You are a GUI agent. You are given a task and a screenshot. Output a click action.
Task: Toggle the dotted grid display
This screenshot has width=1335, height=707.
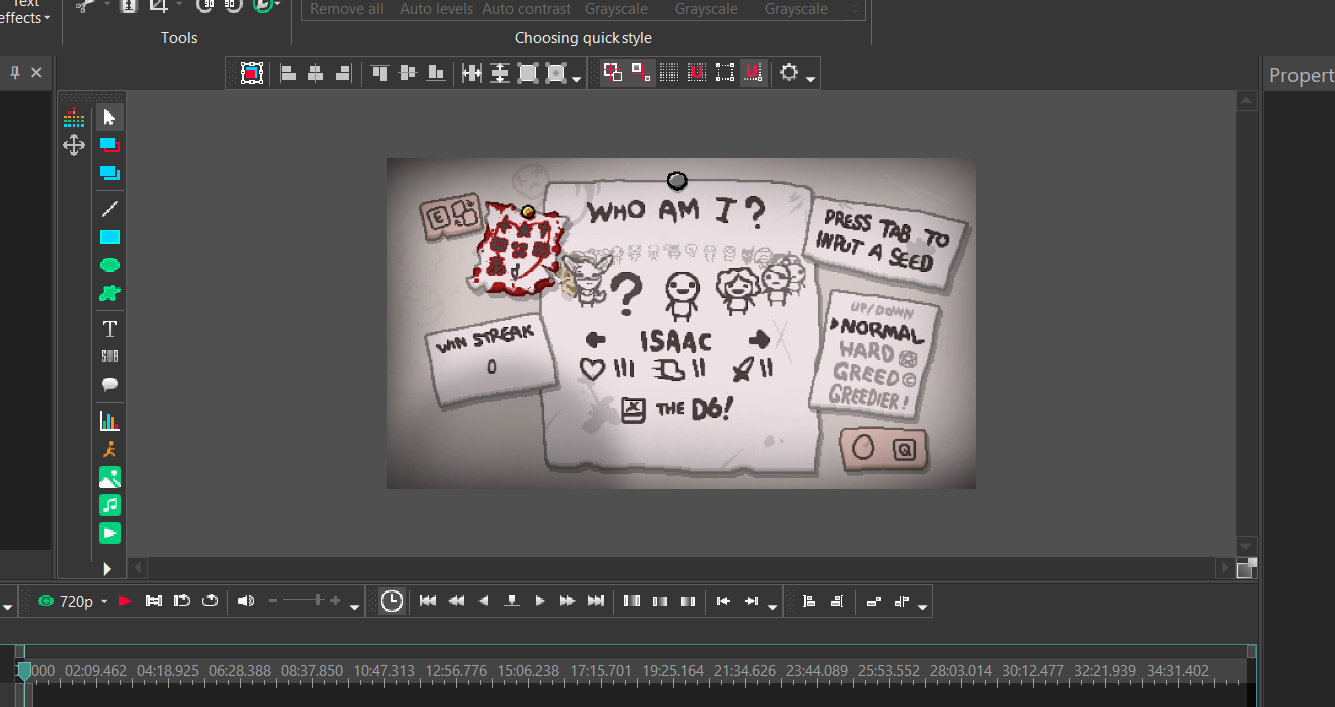coord(669,73)
